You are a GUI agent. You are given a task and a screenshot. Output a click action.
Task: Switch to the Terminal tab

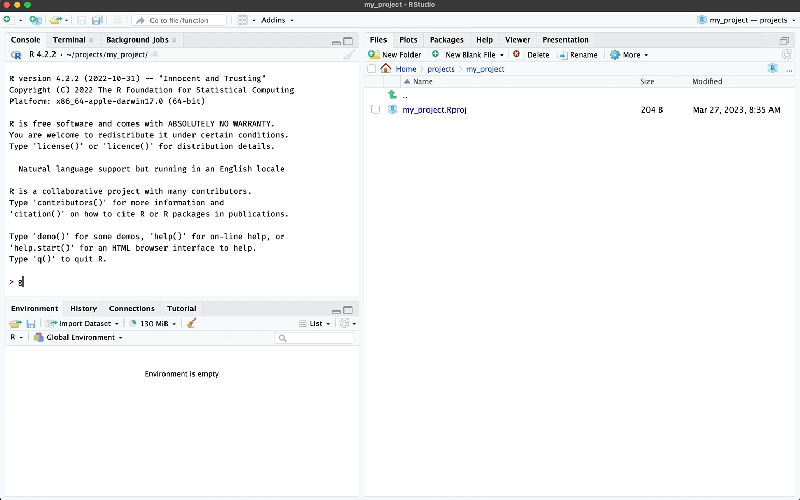(x=69, y=40)
